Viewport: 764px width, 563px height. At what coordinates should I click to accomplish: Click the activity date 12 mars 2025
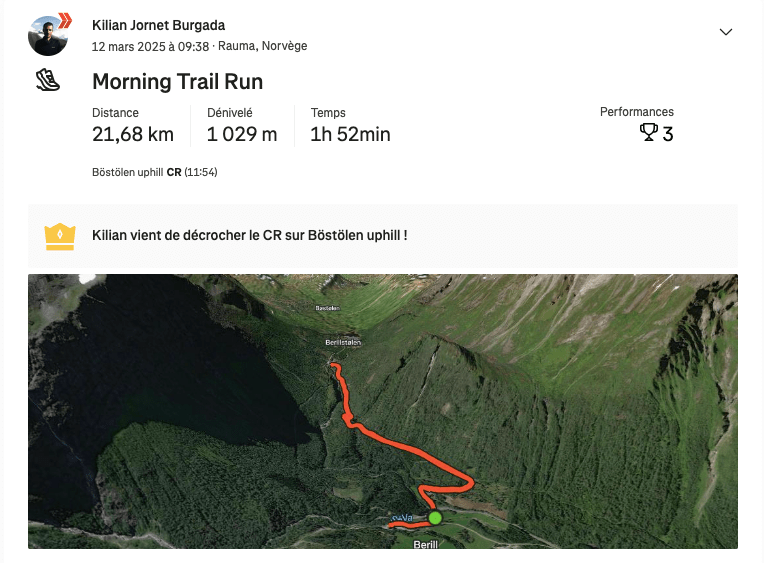[129, 46]
